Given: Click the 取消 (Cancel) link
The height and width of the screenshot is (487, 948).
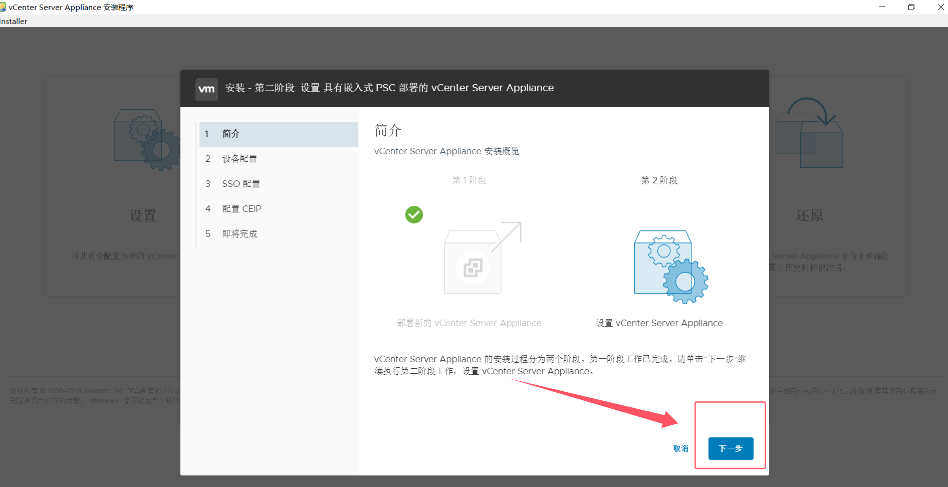Looking at the screenshot, I should coord(681,449).
